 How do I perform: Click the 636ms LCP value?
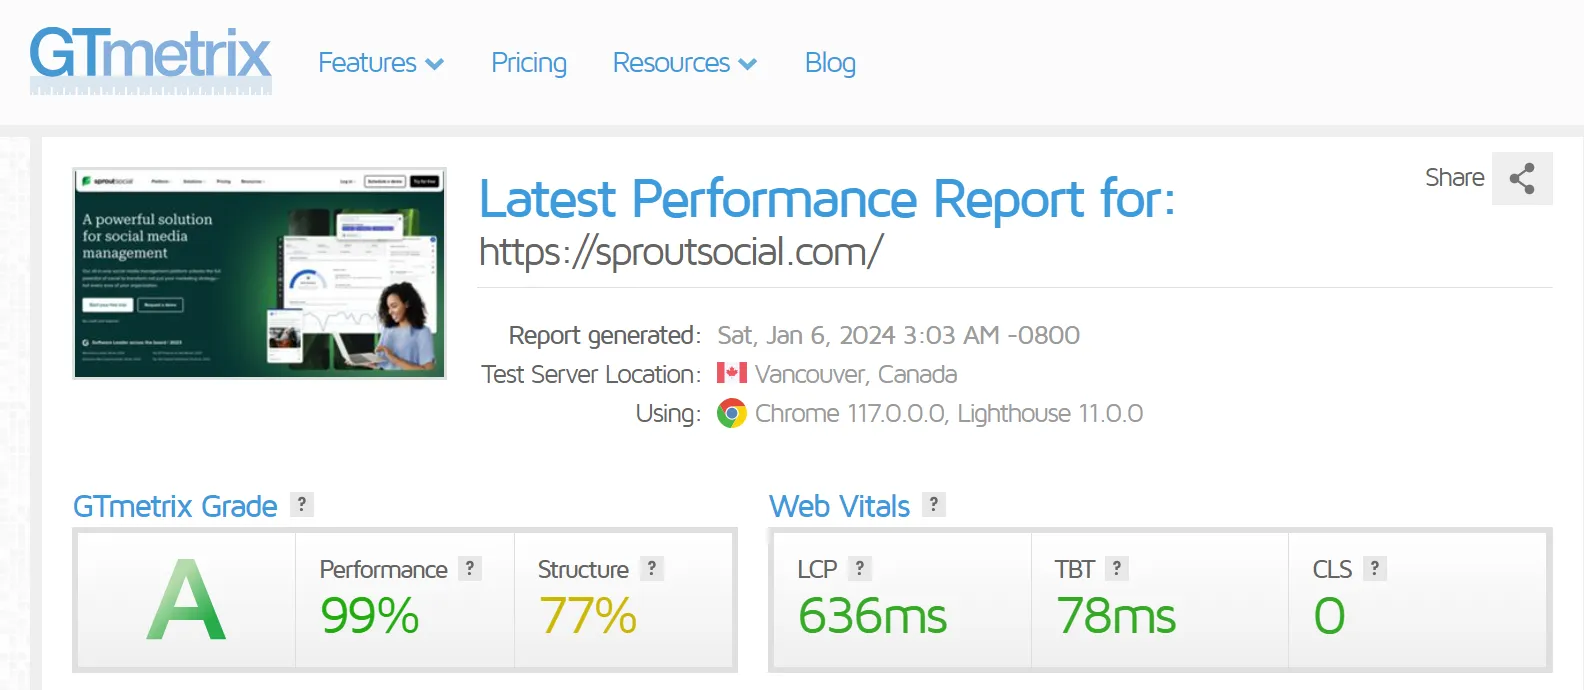[x=872, y=616]
